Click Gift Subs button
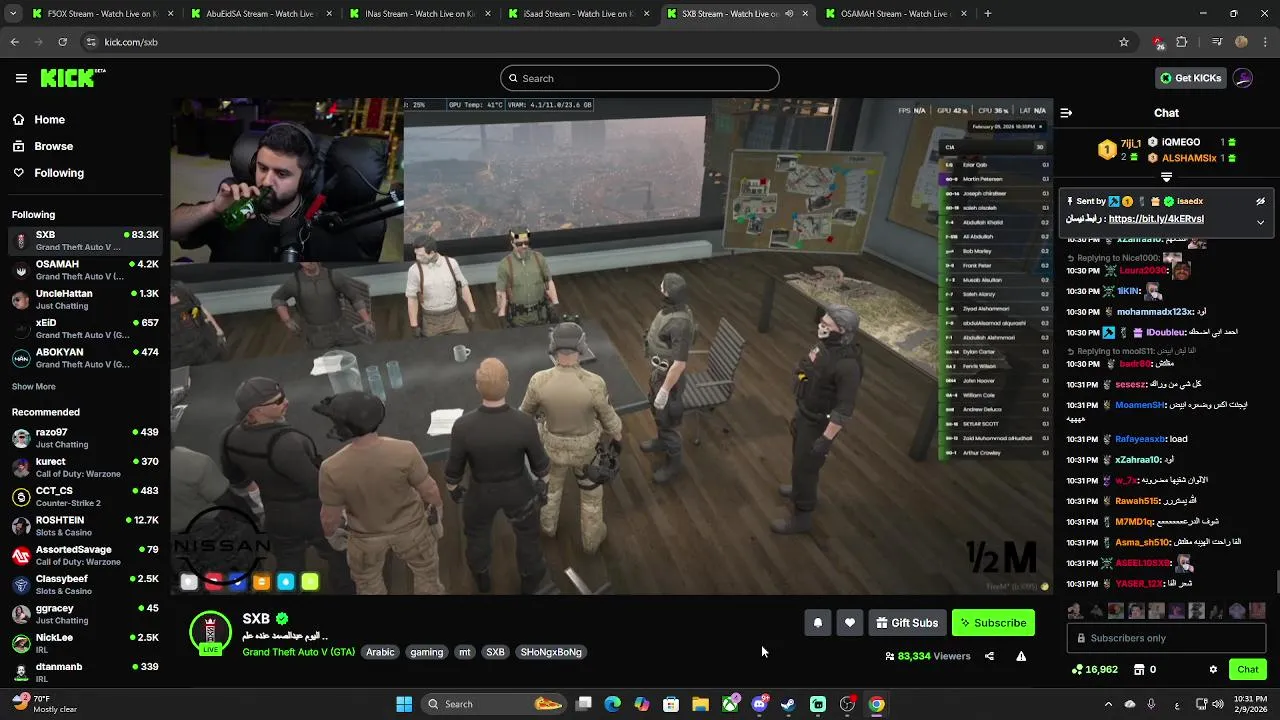 pyautogui.click(x=907, y=623)
